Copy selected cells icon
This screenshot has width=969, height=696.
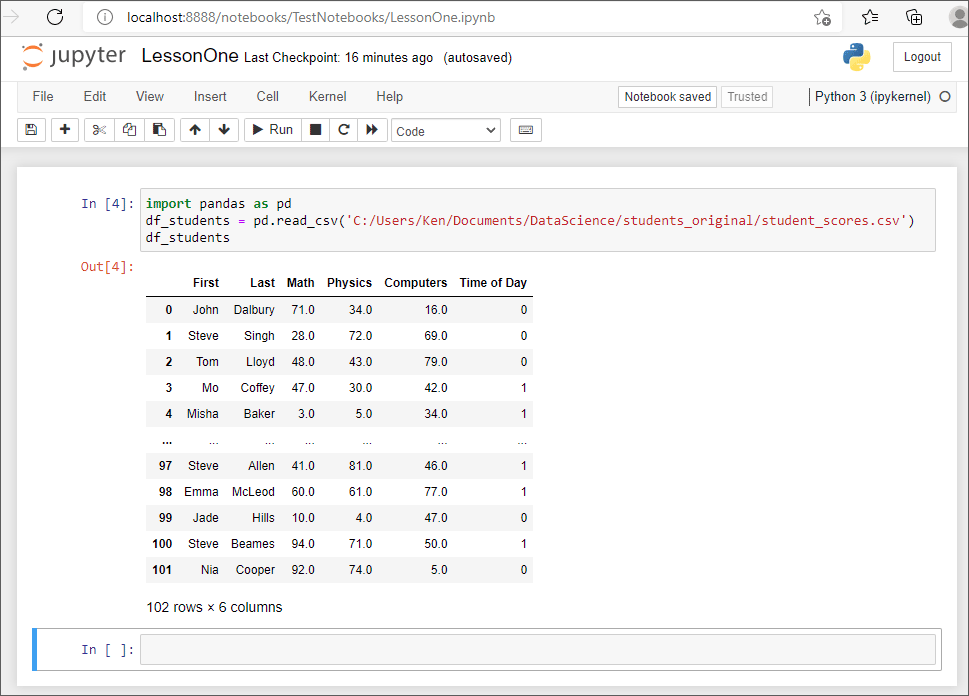[x=129, y=130]
